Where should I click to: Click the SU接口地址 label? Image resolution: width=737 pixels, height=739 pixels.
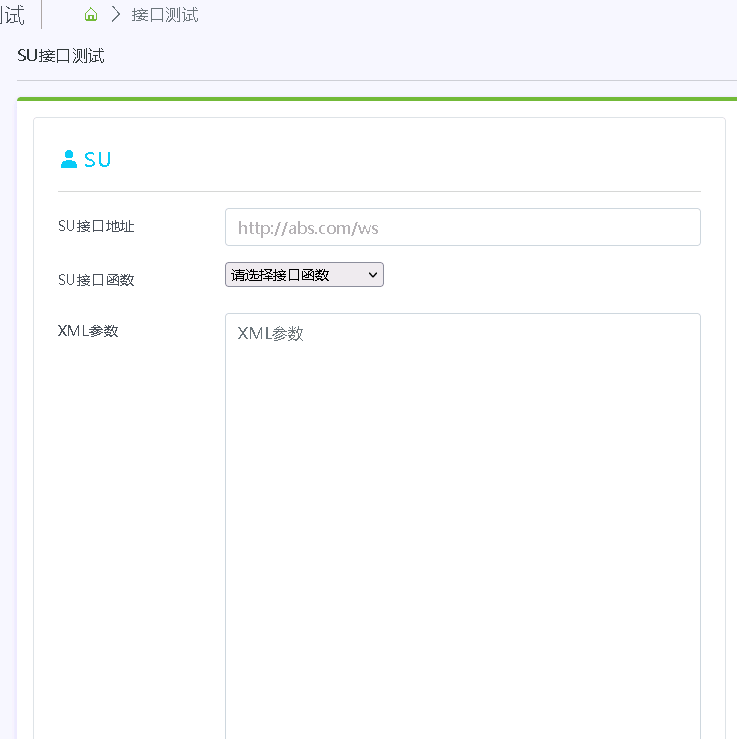(x=96, y=226)
